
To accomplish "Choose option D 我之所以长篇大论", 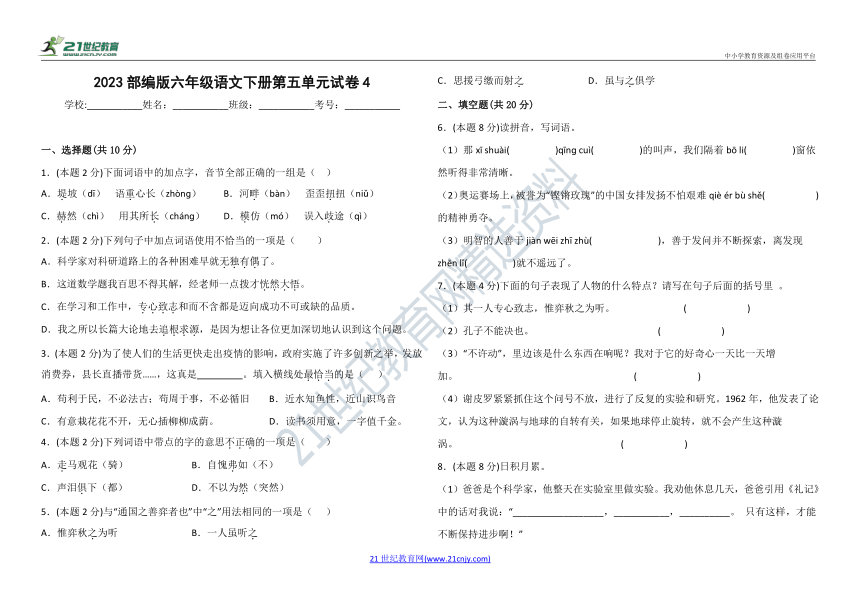I will point(225,329).
